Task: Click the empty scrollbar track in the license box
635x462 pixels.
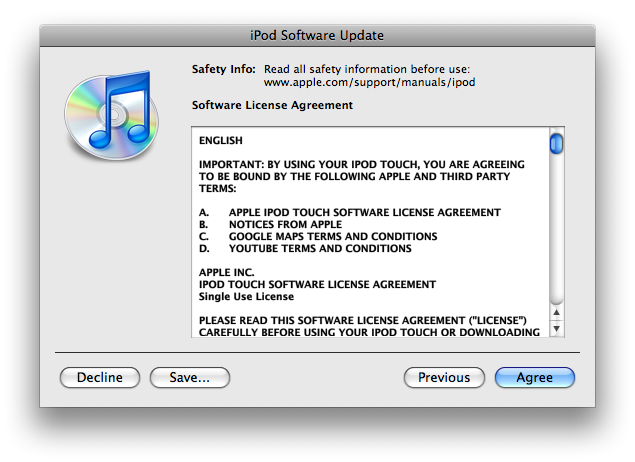Action: click(556, 229)
